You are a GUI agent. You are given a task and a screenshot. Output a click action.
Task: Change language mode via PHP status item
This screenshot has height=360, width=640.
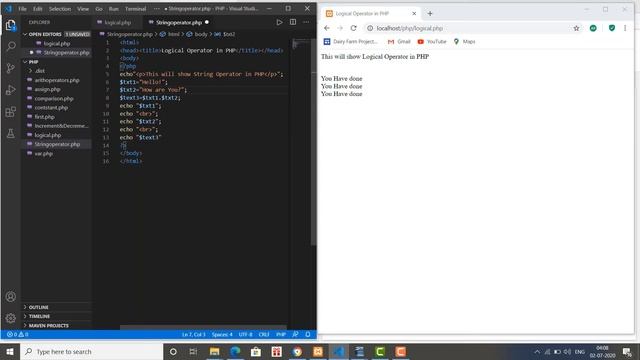click(x=281, y=334)
